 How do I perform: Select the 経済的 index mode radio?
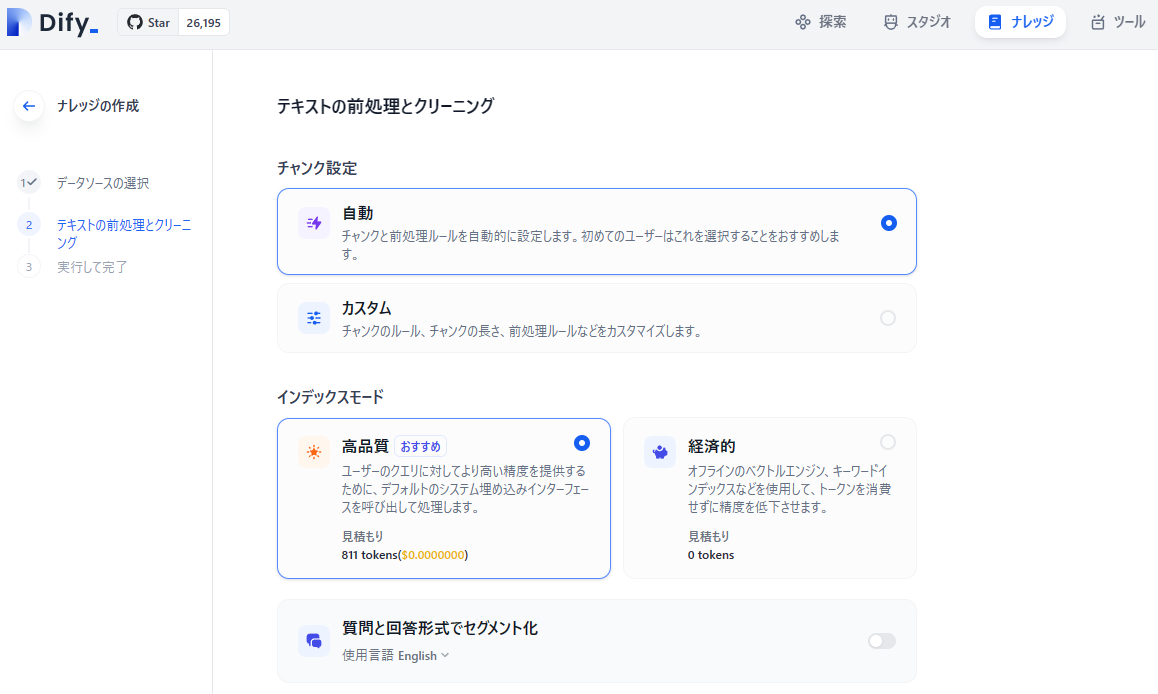887,441
